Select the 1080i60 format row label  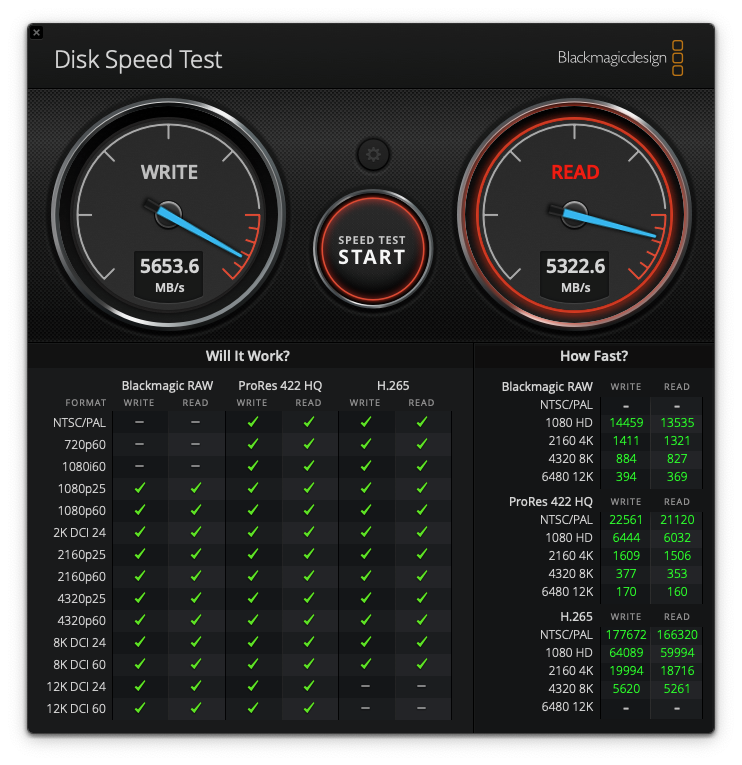pos(83,466)
